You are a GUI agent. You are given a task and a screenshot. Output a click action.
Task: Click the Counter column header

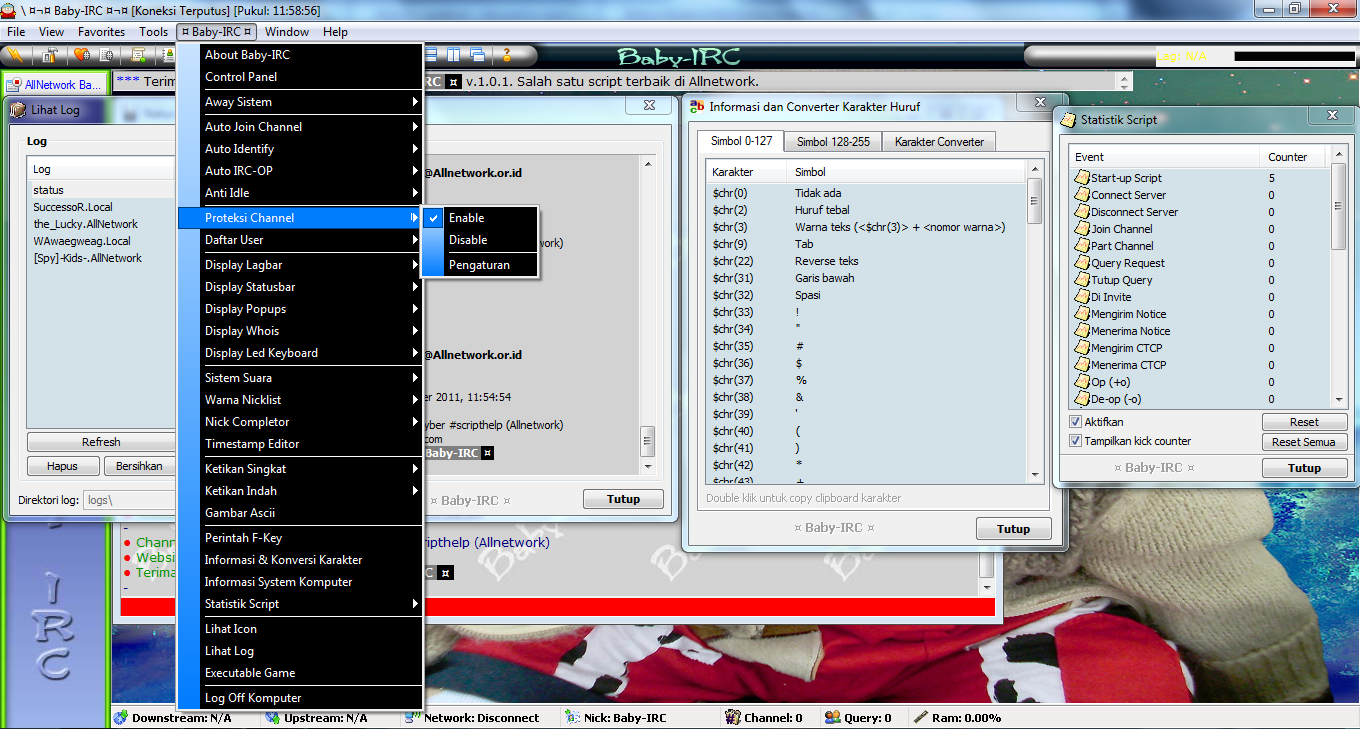coord(1294,157)
